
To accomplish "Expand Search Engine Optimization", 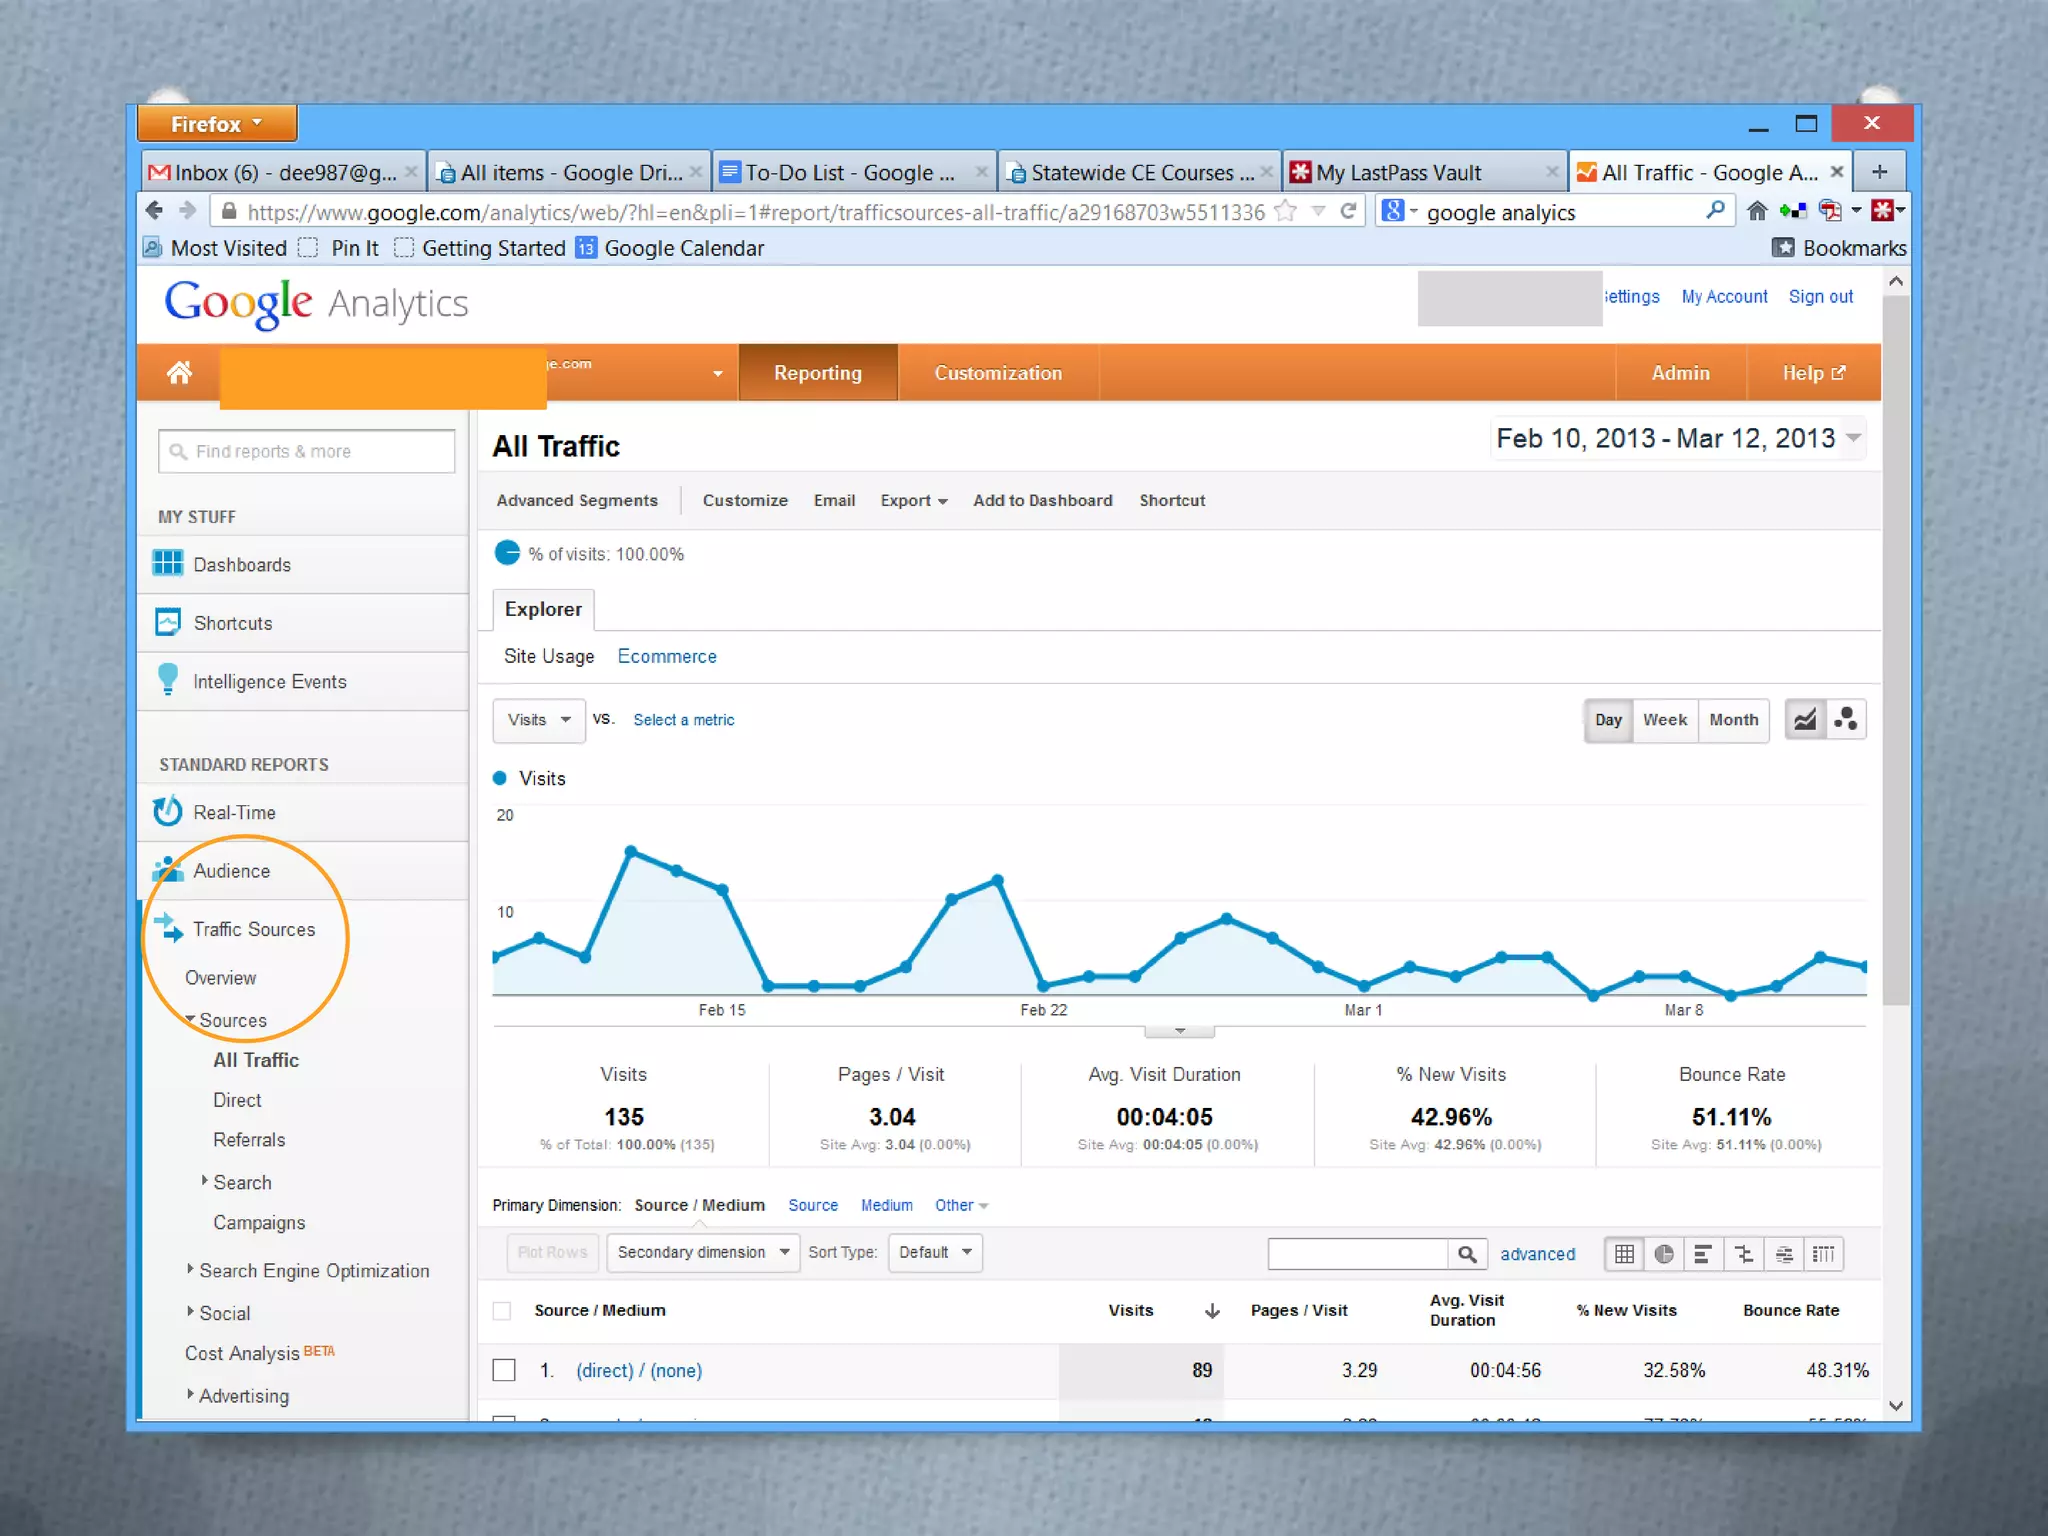I will pyautogui.click(x=190, y=1269).
